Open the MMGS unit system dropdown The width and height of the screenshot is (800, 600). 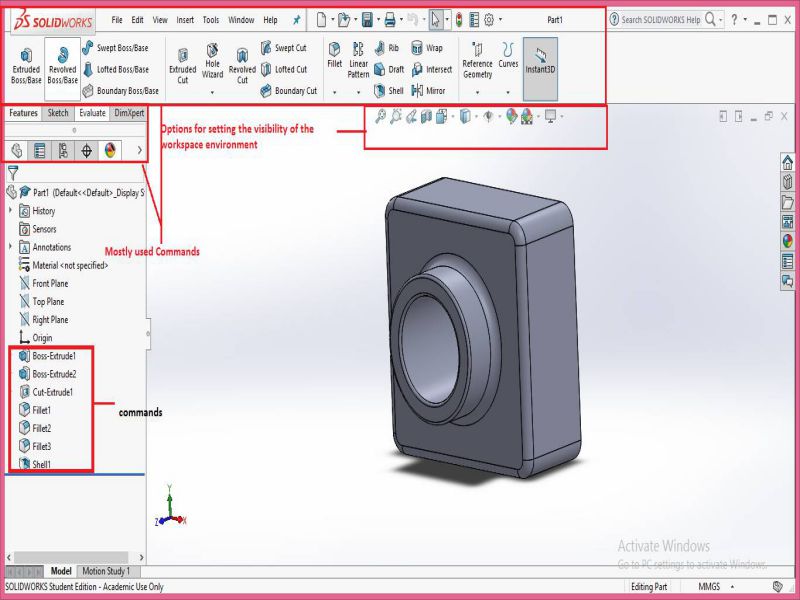tap(733, 587)
